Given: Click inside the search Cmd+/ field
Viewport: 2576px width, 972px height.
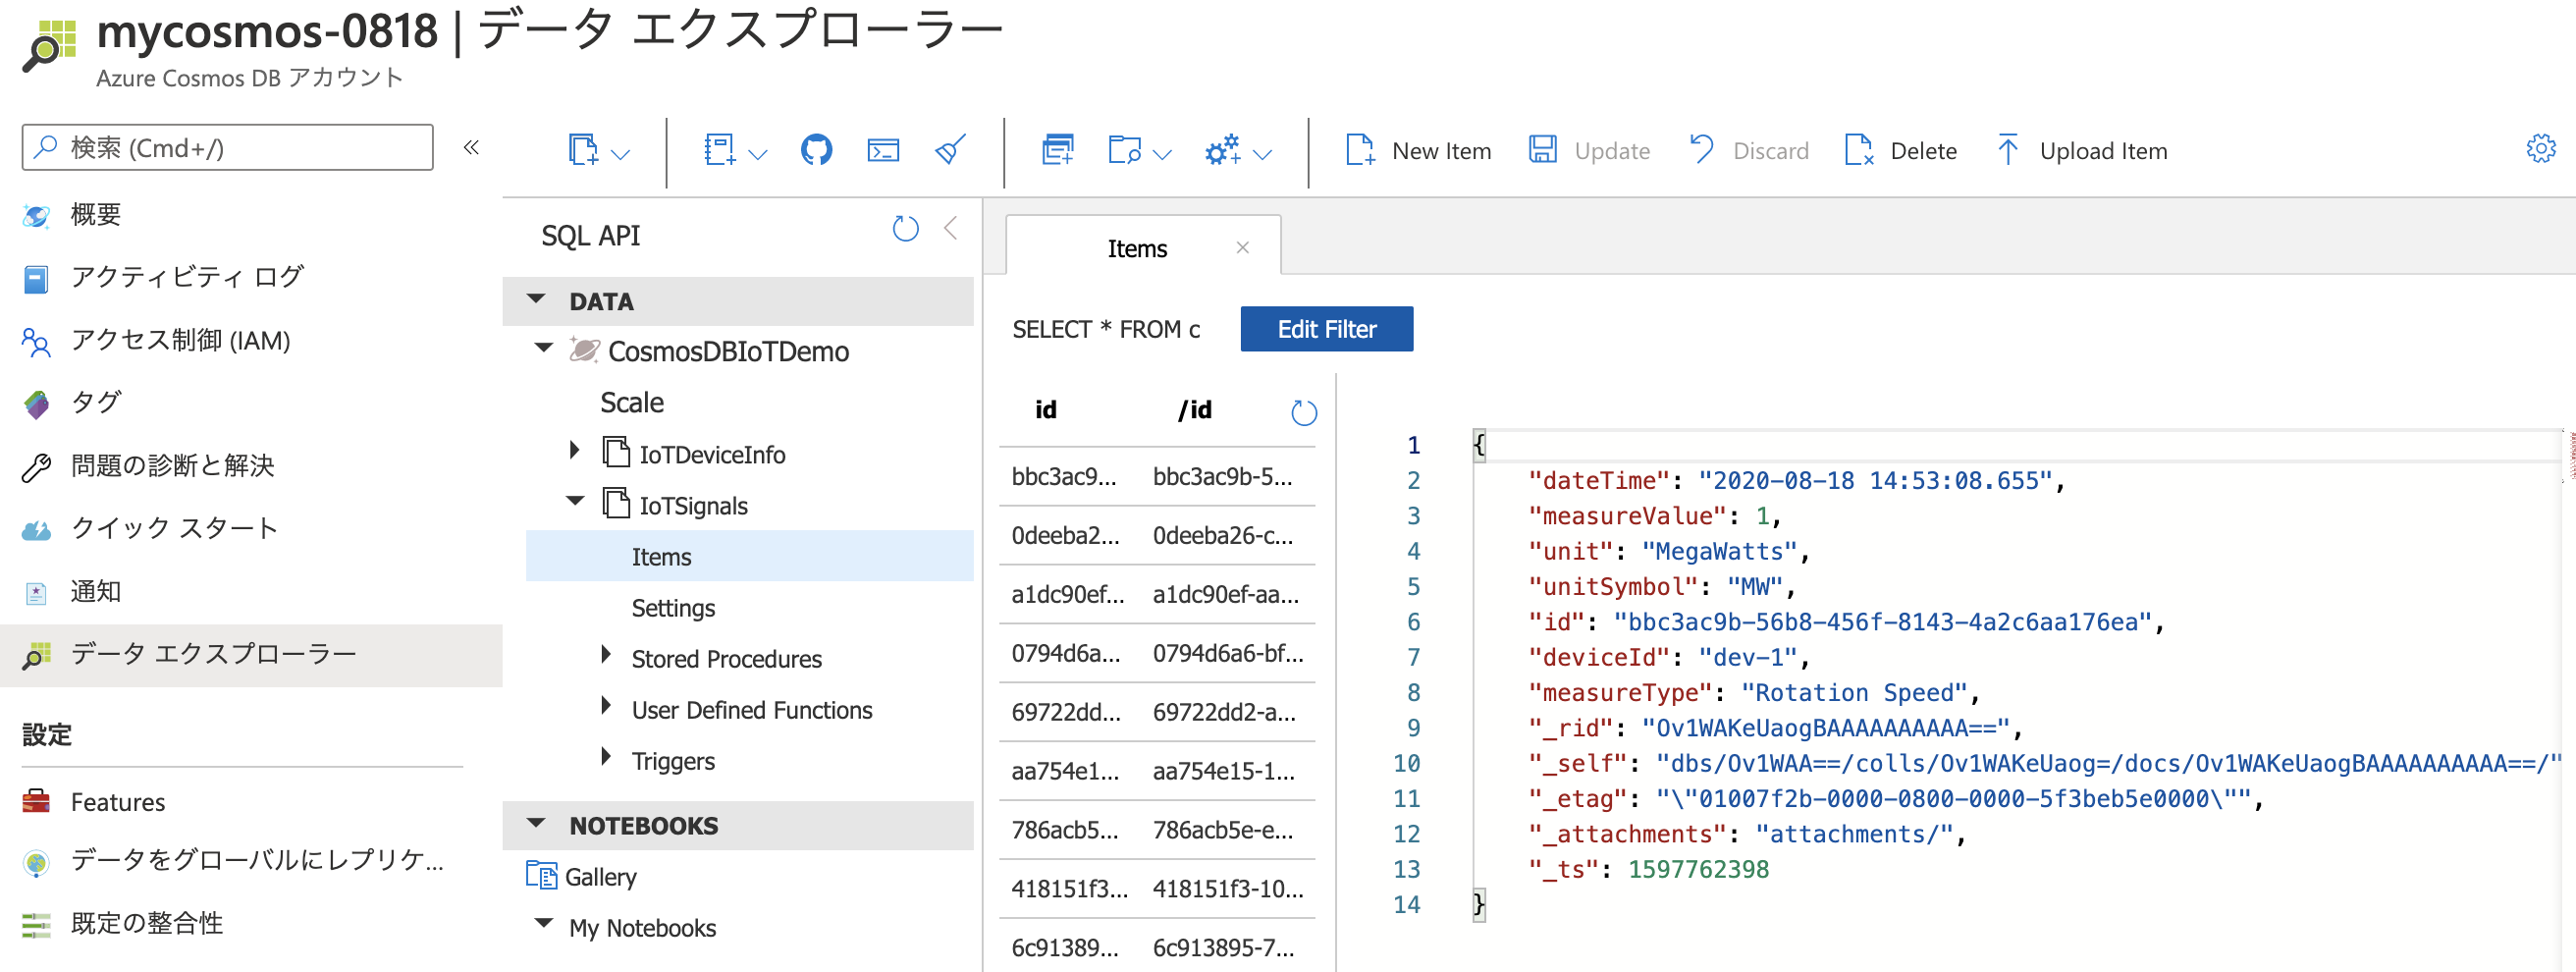Looking at the screenshot, I should [x=227, y=146].
